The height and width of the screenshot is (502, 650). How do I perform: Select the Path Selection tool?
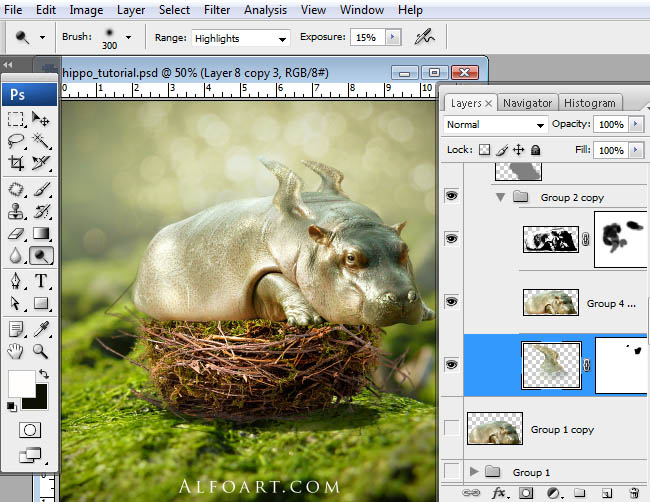click(x=16, y=303)
